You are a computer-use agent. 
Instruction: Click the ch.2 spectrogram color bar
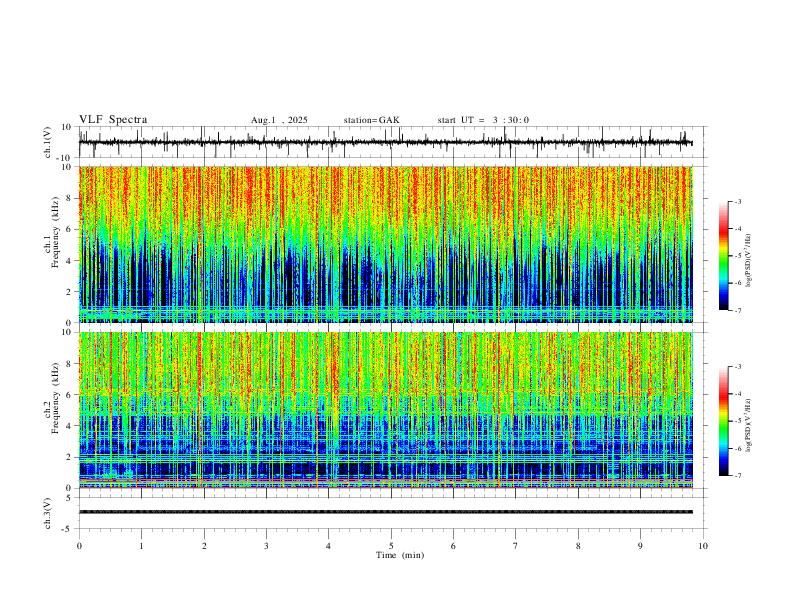(724, 421)
